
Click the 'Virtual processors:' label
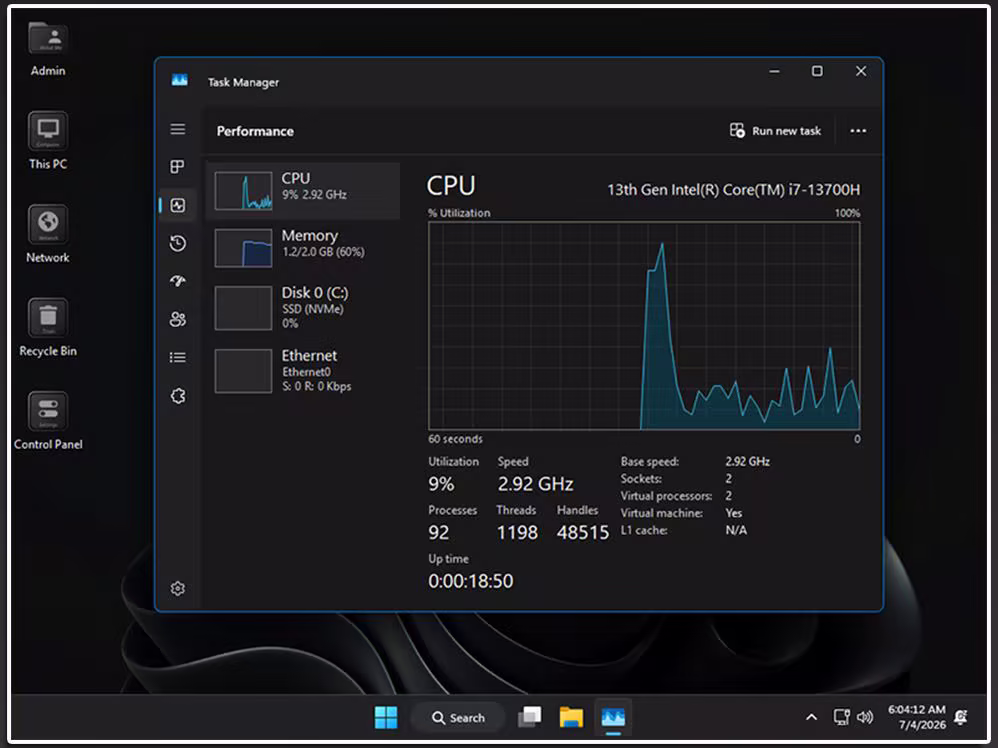click(x=666, y=496)
